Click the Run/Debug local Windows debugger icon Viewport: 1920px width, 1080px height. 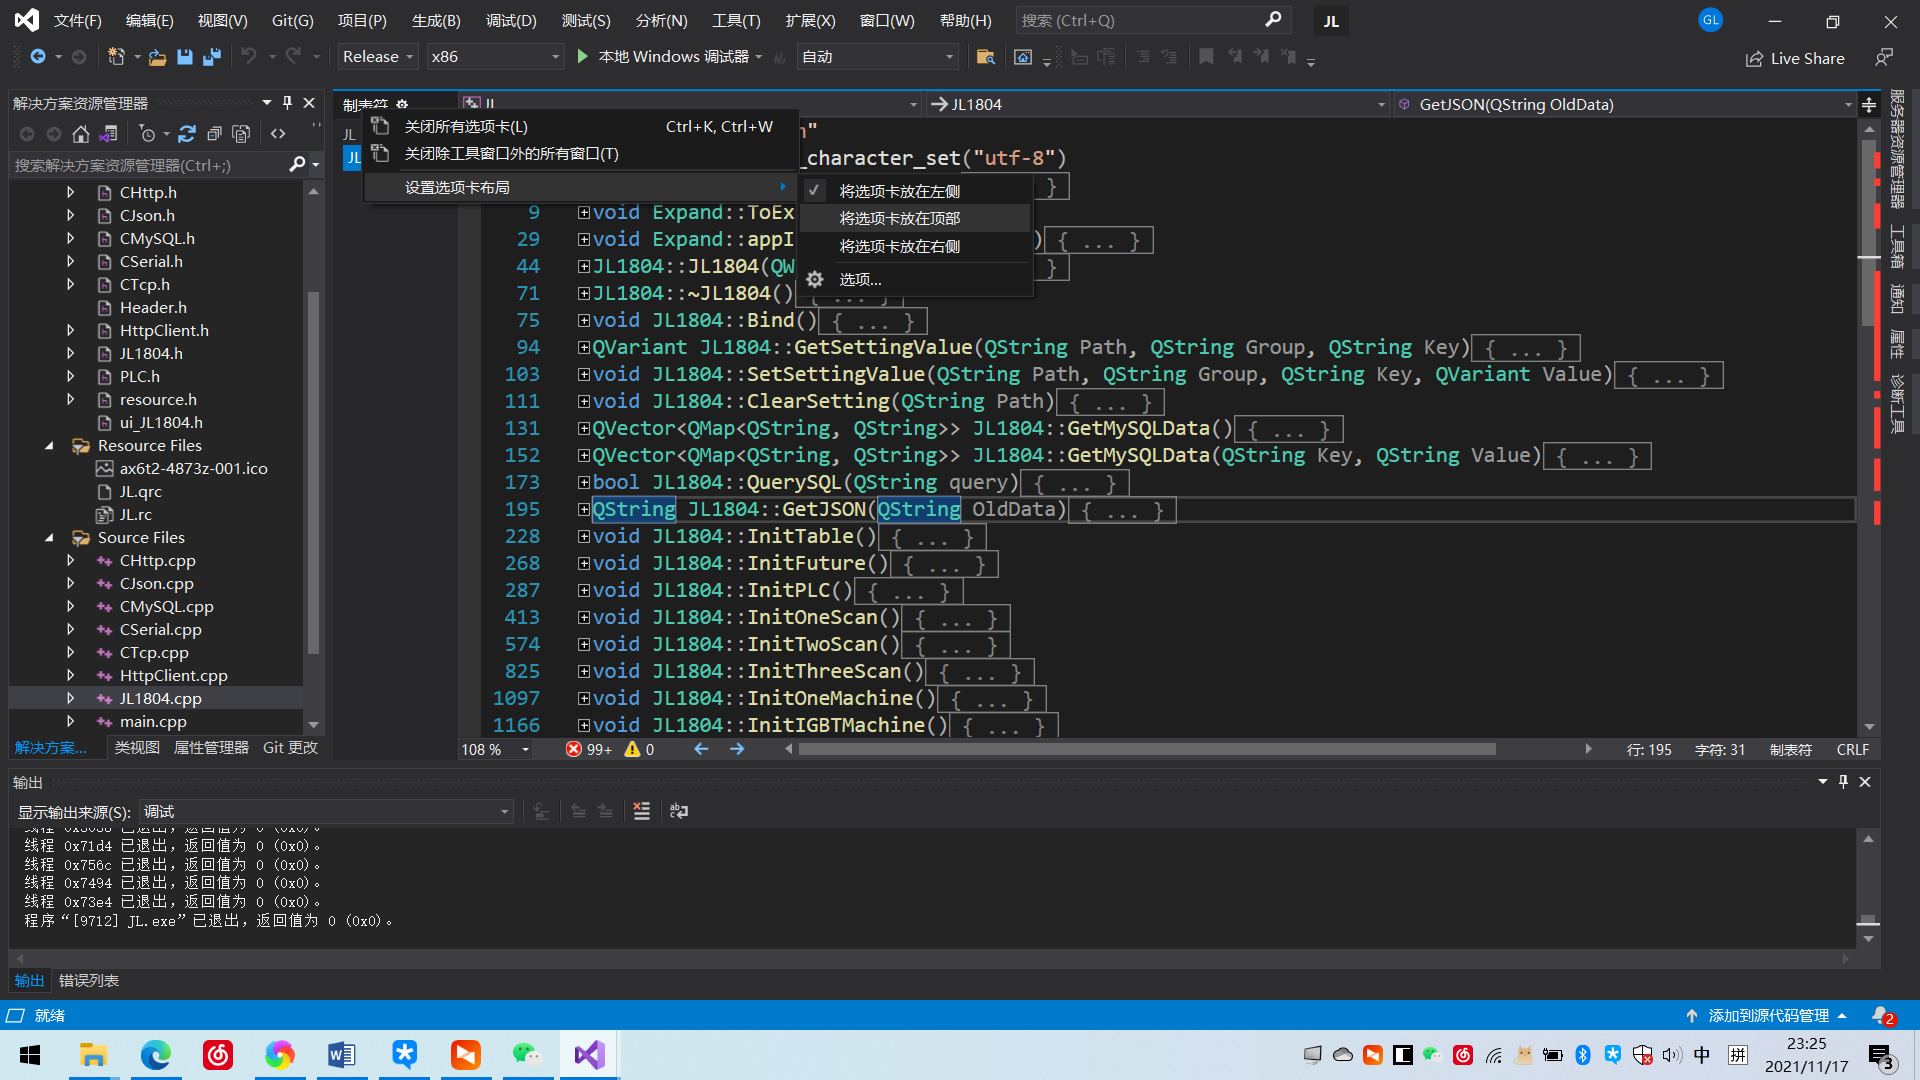coord(584,57)
